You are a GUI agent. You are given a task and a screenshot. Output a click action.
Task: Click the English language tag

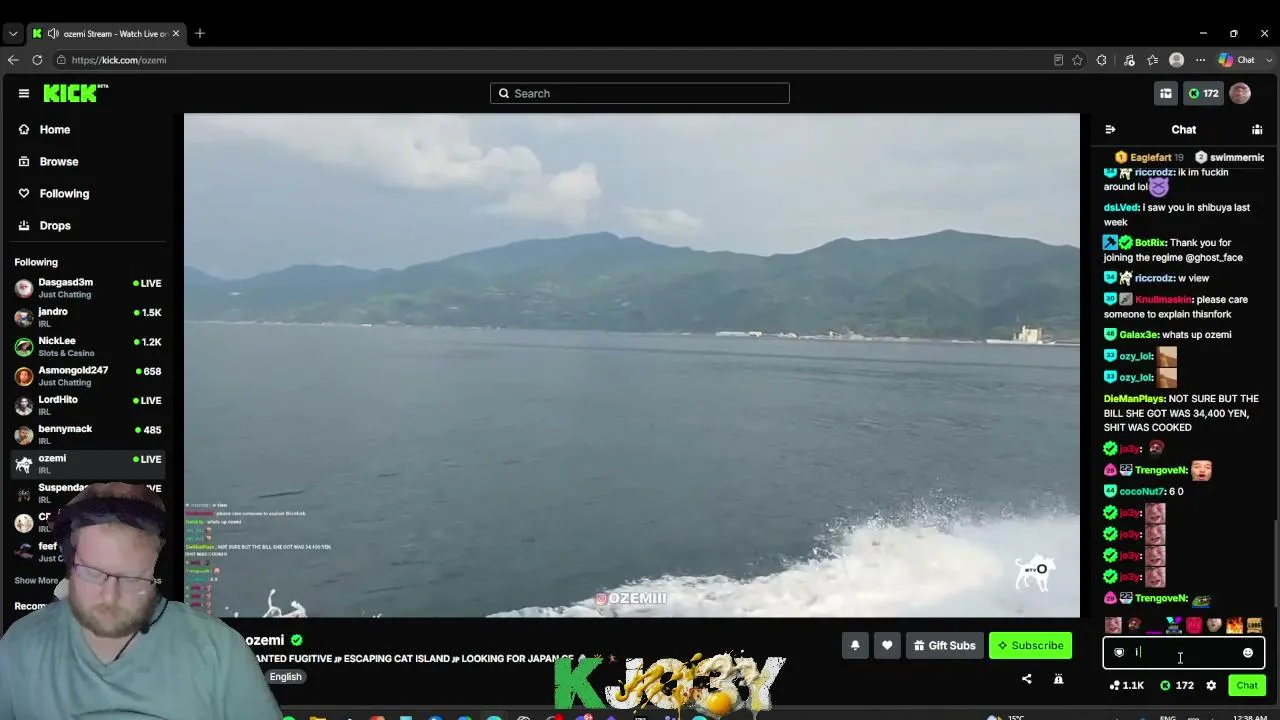[285, 677]
